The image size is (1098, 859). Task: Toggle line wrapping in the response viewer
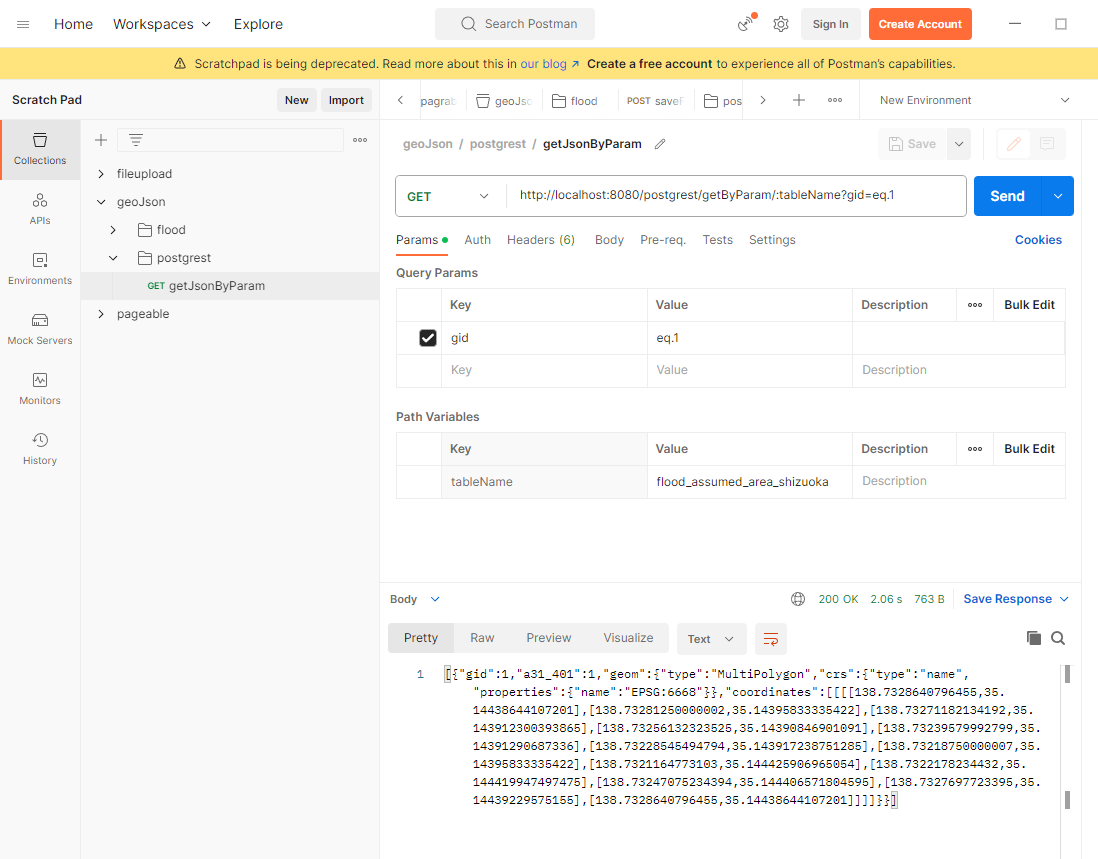tap(770, 638)
